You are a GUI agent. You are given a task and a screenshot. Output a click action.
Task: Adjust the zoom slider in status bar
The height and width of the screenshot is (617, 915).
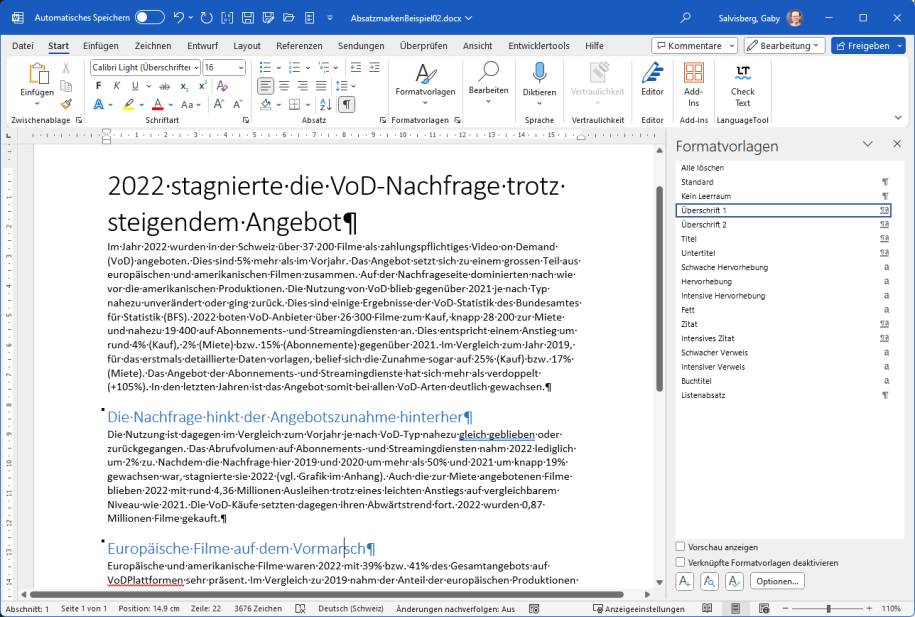point(828,608)
